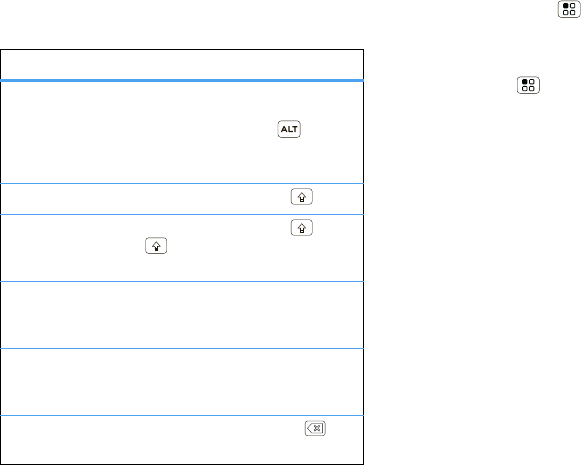The width and height of the screenshot is (581, 465).
Task: Click the blue line directly above the Backspace row
Action: pos(182,416)
